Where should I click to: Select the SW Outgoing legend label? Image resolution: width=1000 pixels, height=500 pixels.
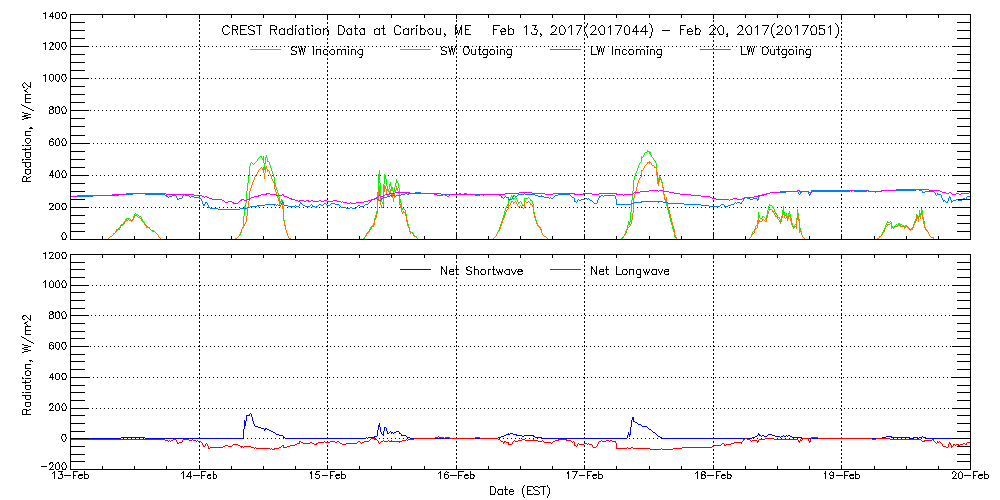476,52
